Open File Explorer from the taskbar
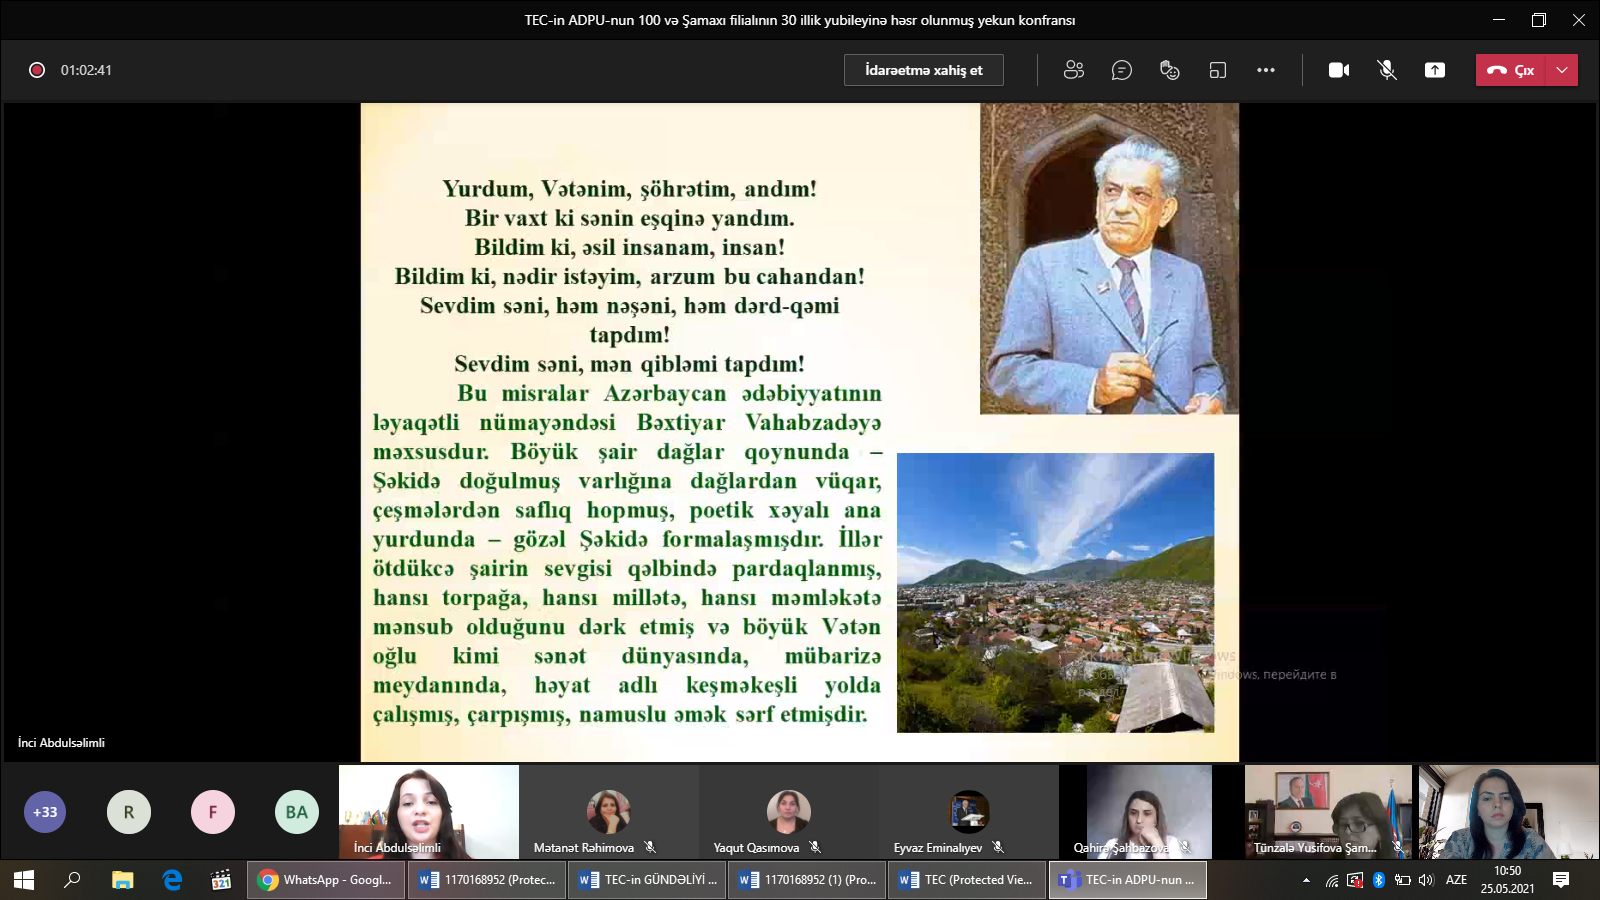This screenshot has width=1600, height=900. pos(122,880)
